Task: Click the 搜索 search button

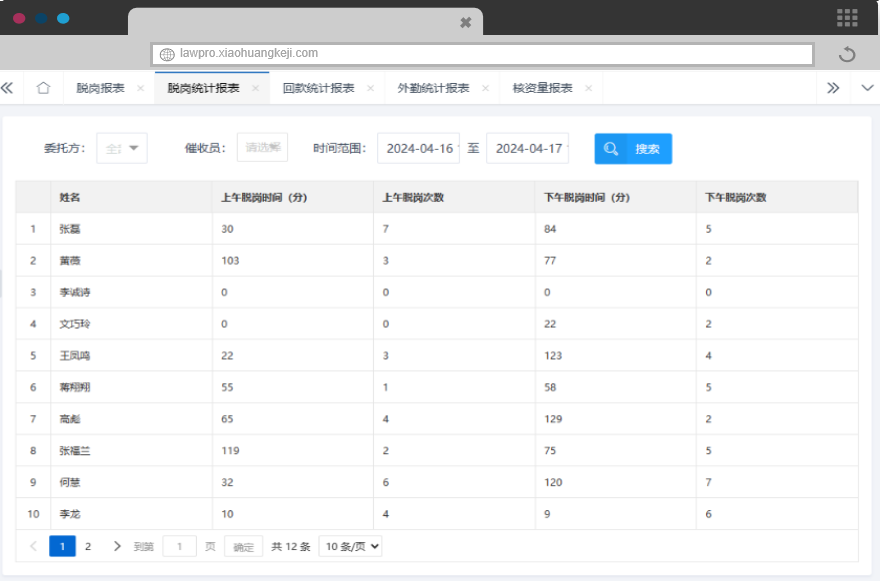Action: point(633,149)
